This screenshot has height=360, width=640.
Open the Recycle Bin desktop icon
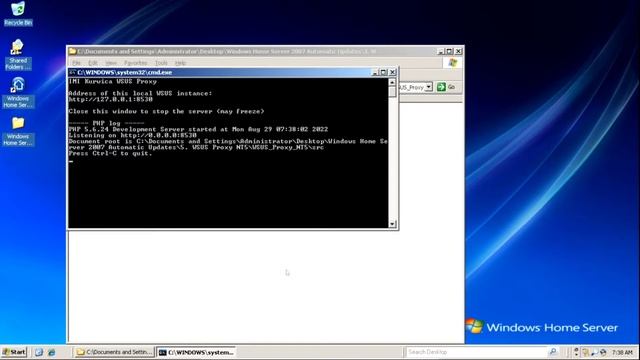point(18,13)
